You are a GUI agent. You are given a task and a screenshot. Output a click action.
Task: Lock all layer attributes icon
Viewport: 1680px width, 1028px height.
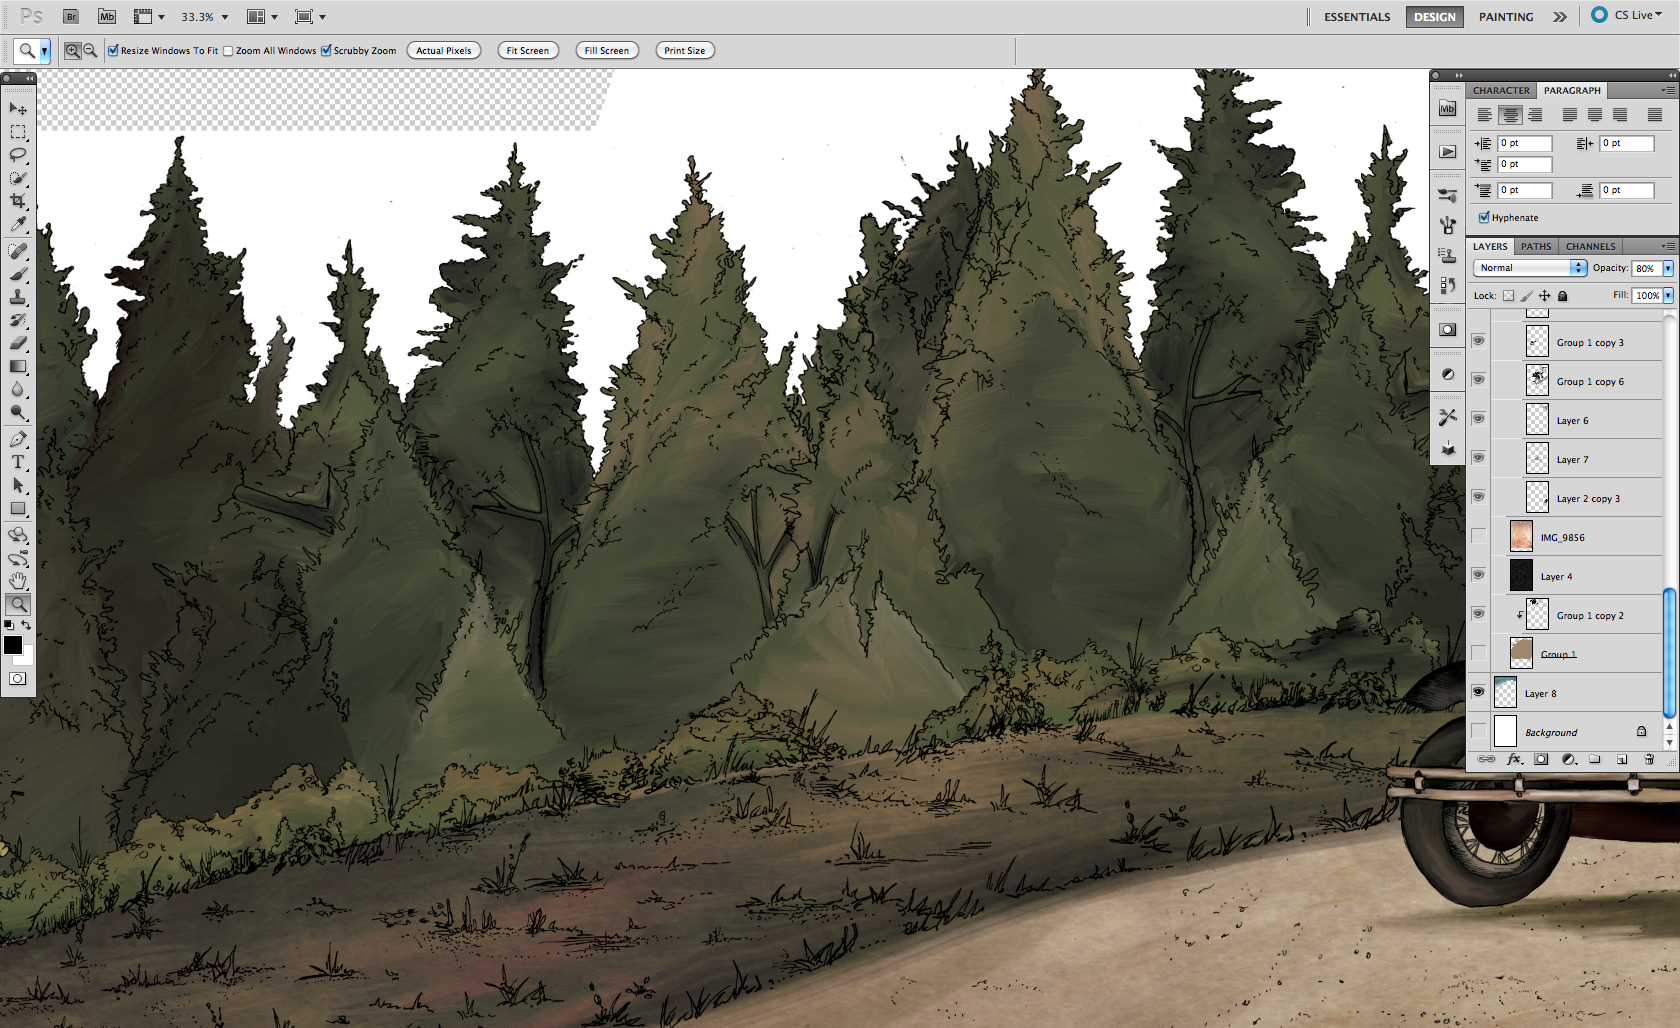[x=1563, y=296]
